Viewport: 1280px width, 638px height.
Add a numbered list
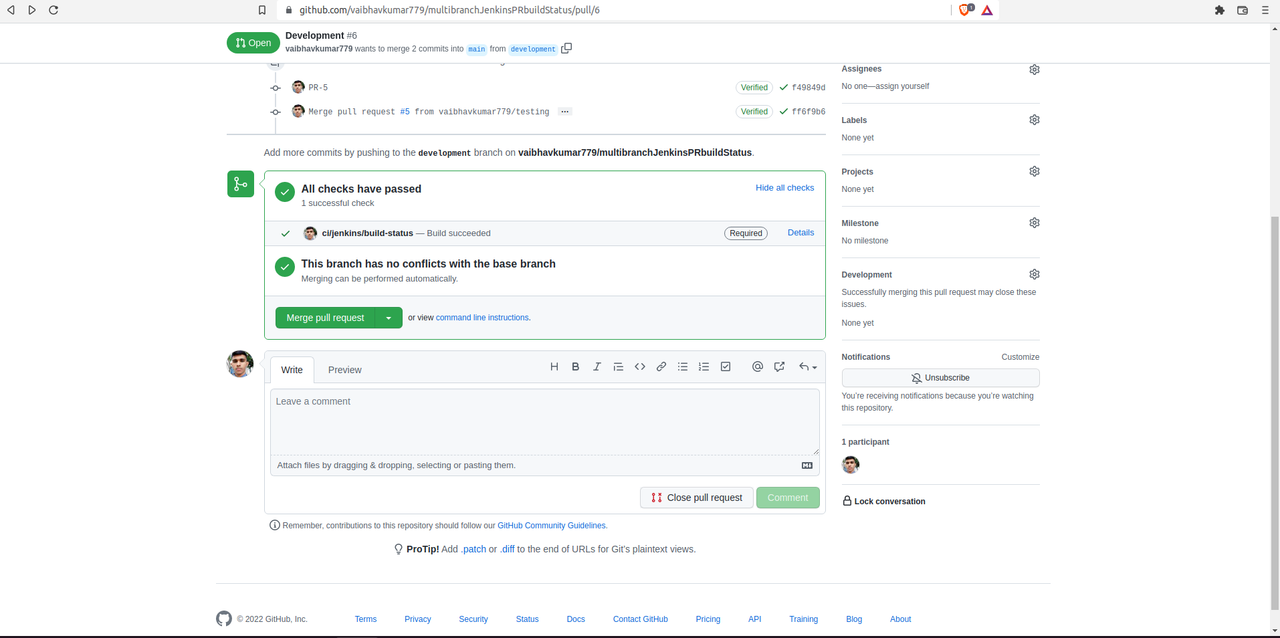point(704,367)
